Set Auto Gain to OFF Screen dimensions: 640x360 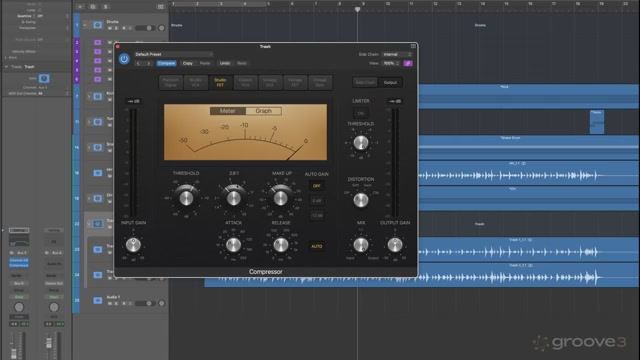click(317, 186)
